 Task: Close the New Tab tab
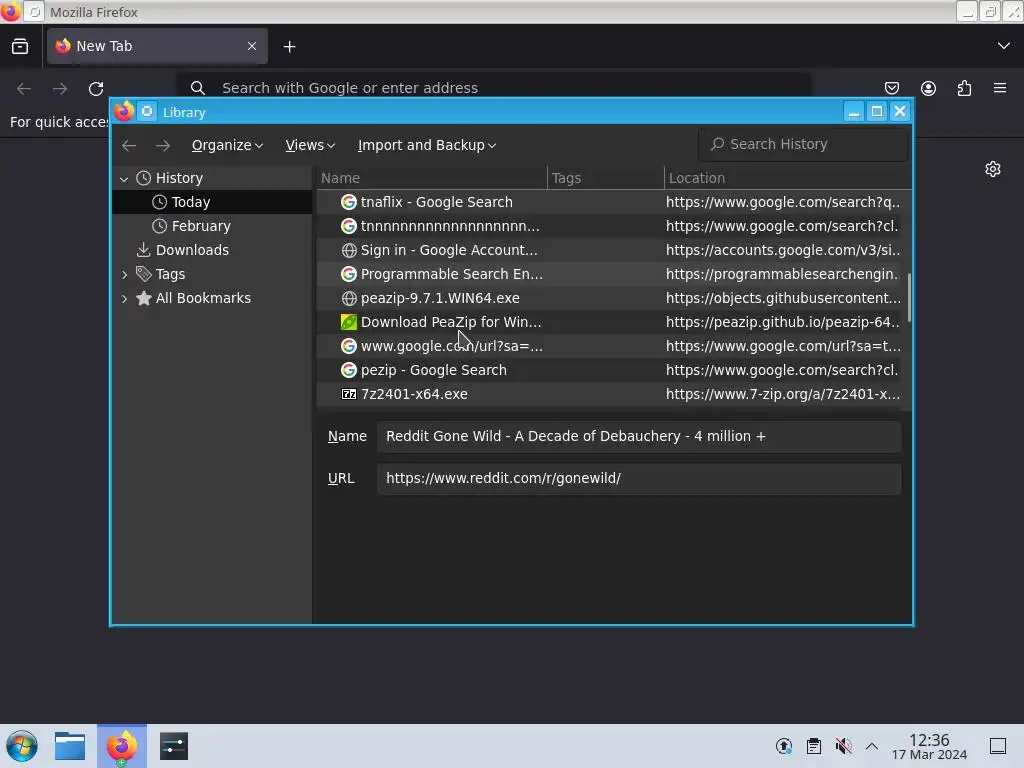click(251, 46)
